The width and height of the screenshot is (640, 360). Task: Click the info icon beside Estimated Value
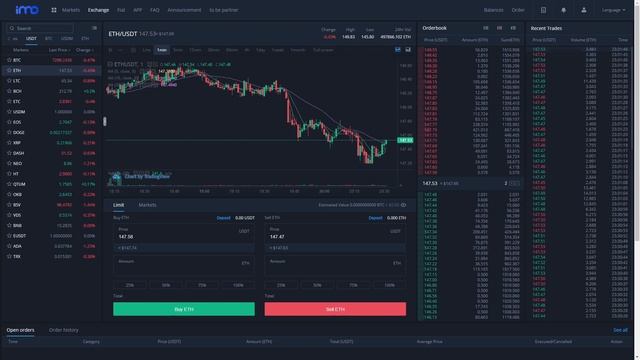click(403, 205)
